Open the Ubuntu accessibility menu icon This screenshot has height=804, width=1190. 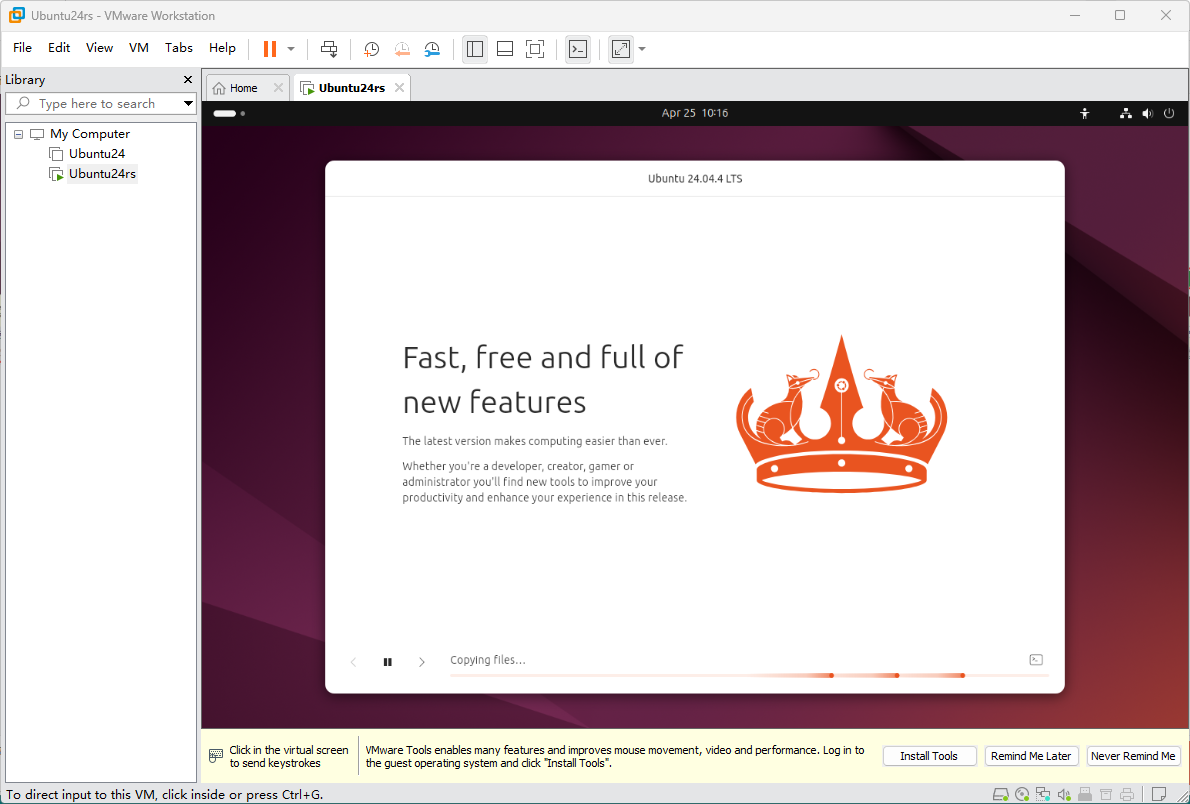(1085, 113)
